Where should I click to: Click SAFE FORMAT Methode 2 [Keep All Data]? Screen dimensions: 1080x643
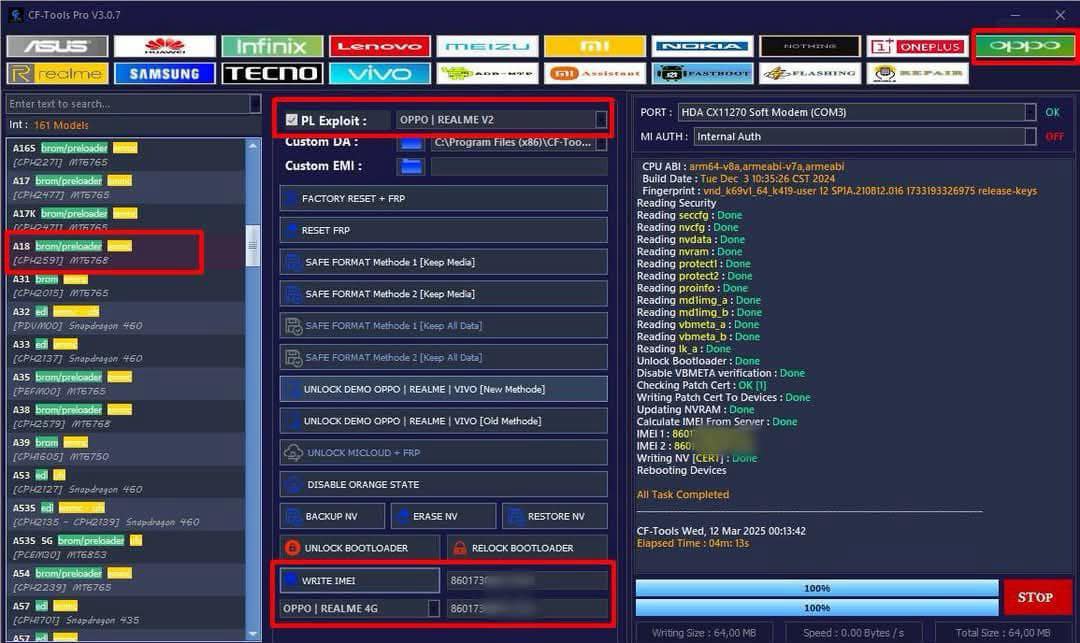[444, 357]
